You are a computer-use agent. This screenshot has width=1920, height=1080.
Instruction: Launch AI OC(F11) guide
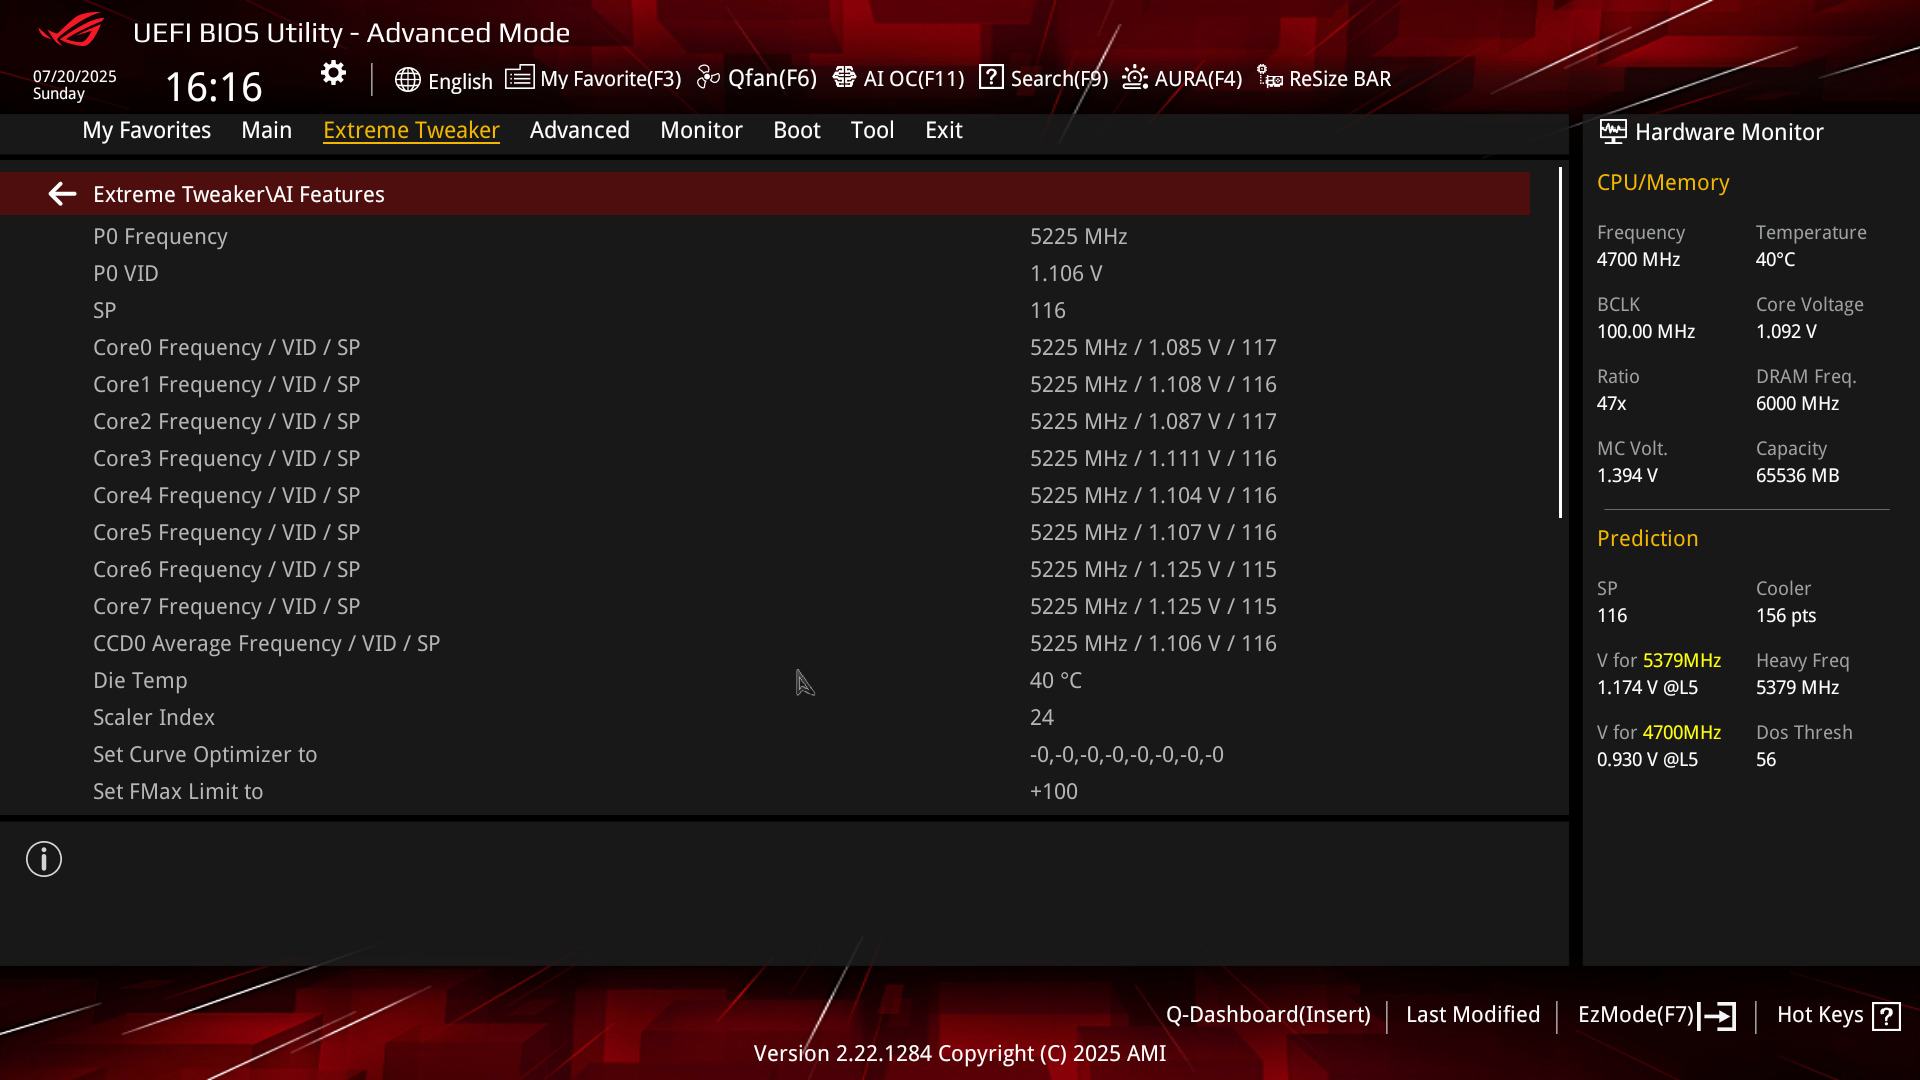point(898,78)
